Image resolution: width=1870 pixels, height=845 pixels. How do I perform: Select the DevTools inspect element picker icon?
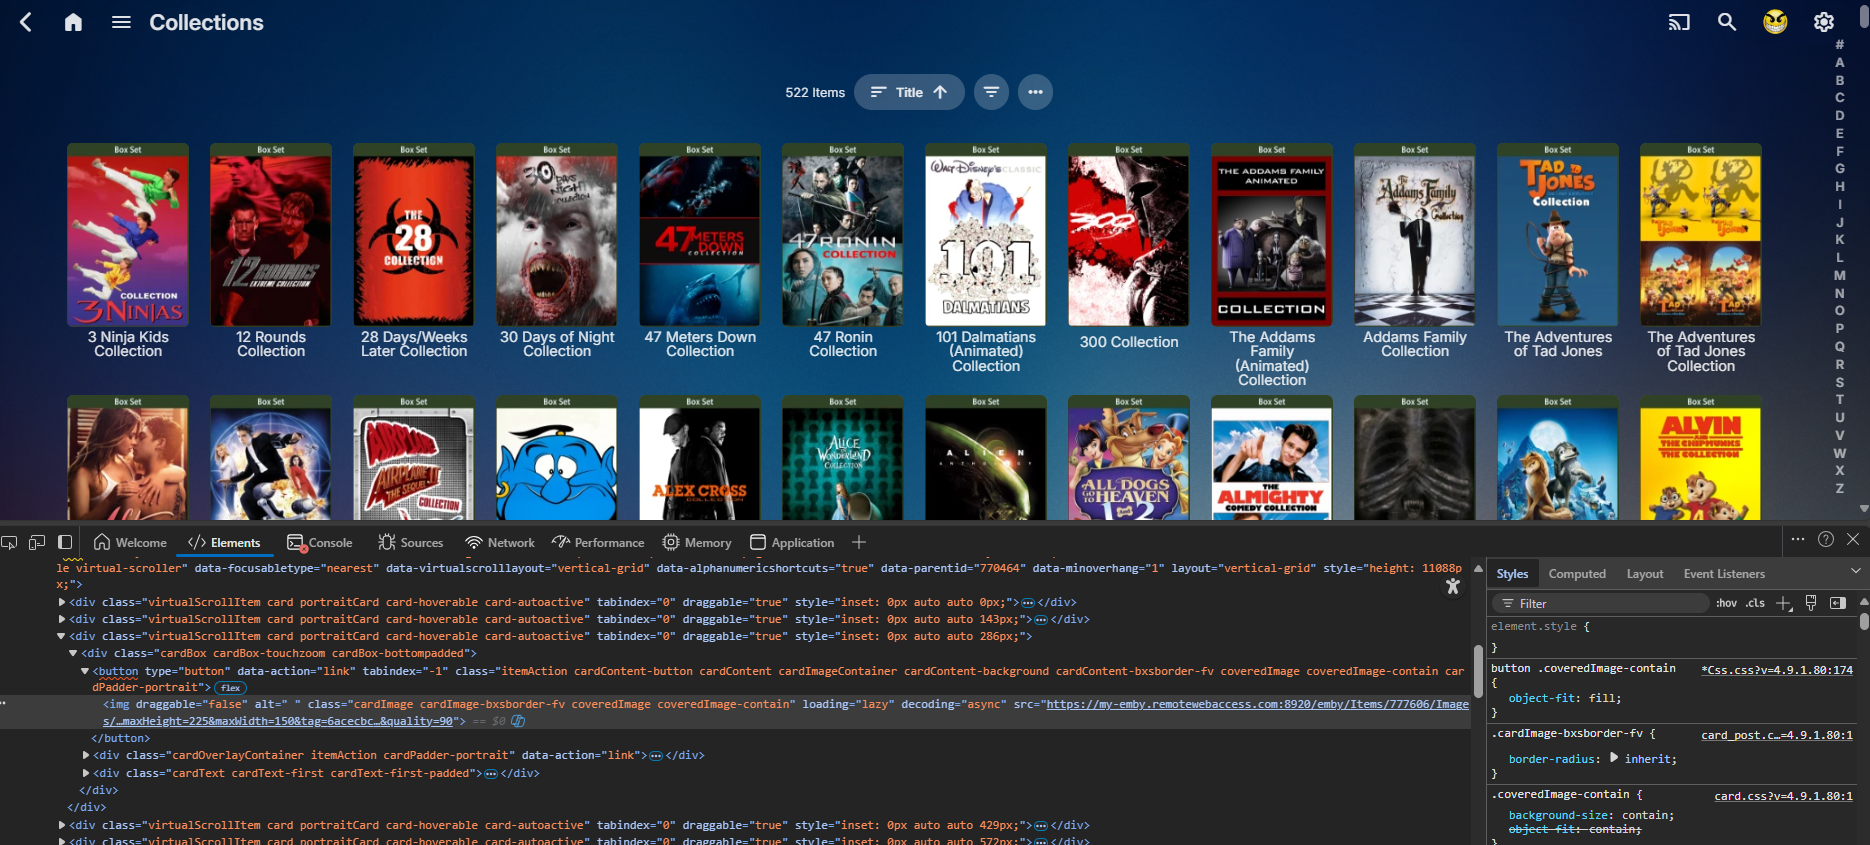click(10, 542)
